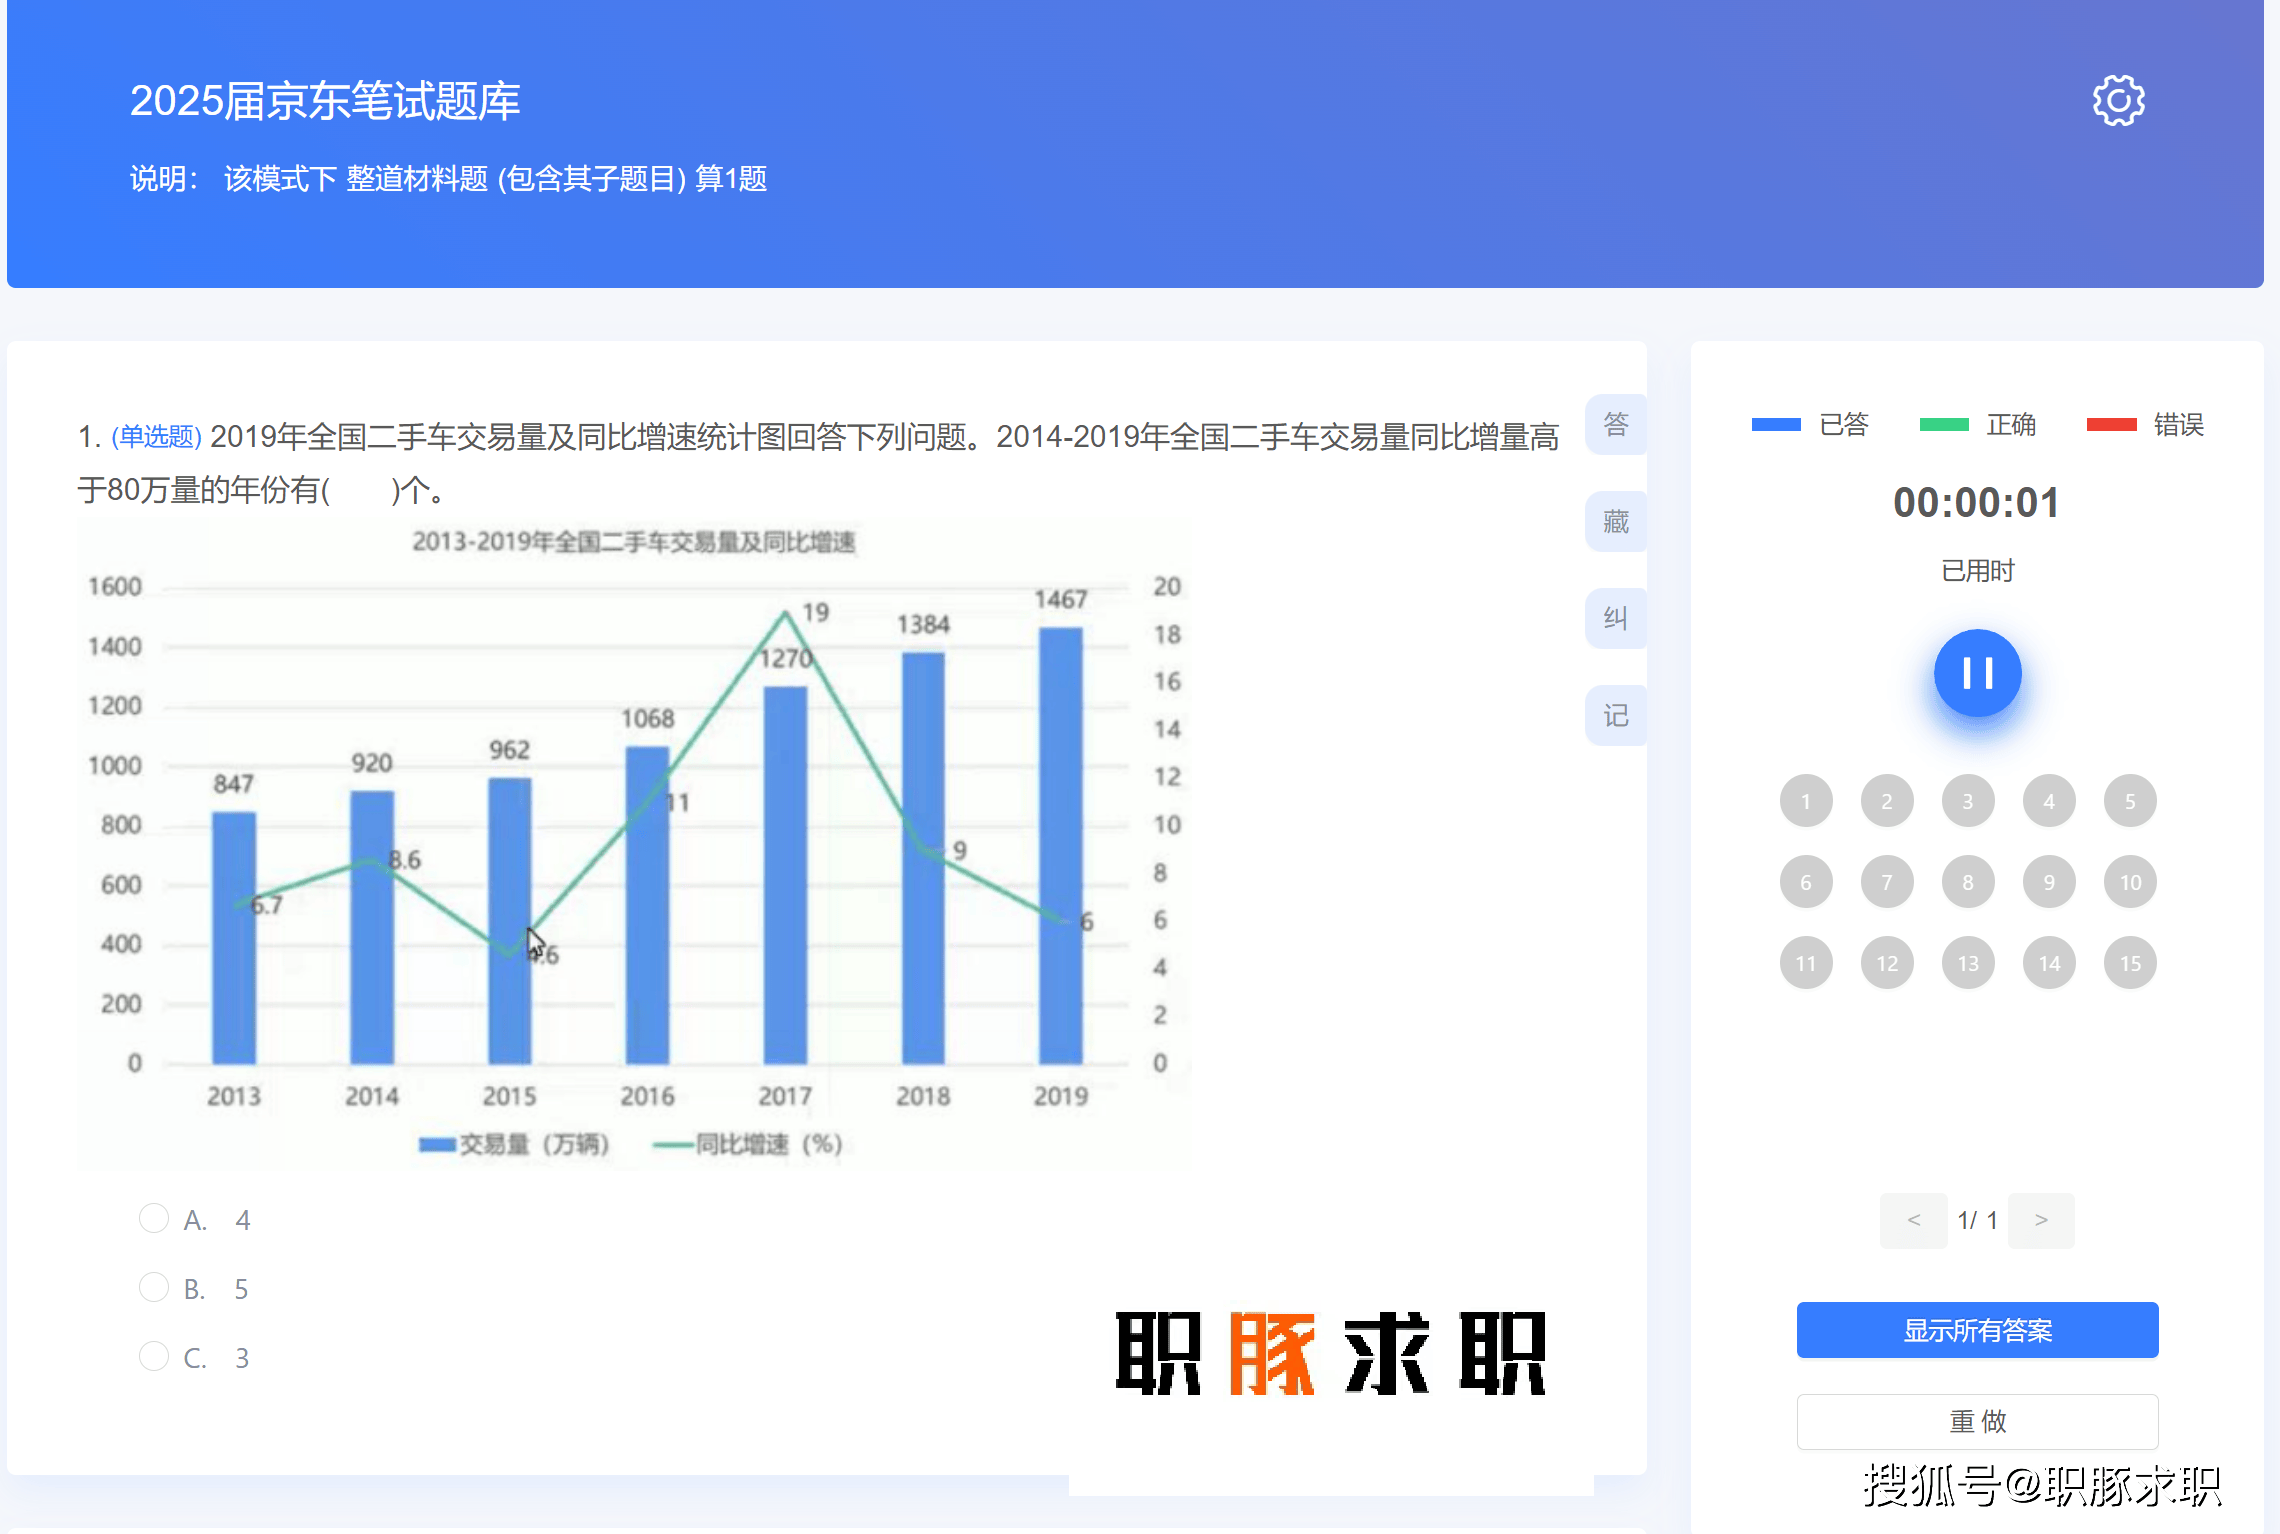
Task: Select radio option B with value 5
Action: pyautogui.click(x=153, y=1287)
